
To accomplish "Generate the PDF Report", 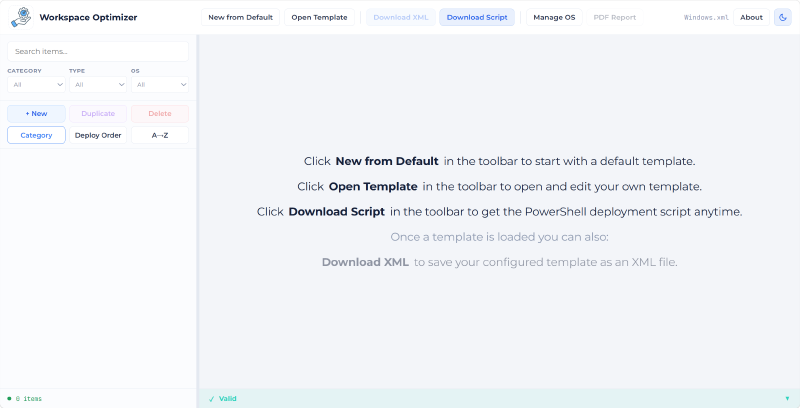I will pyautogui.click(x=615, y=17).
